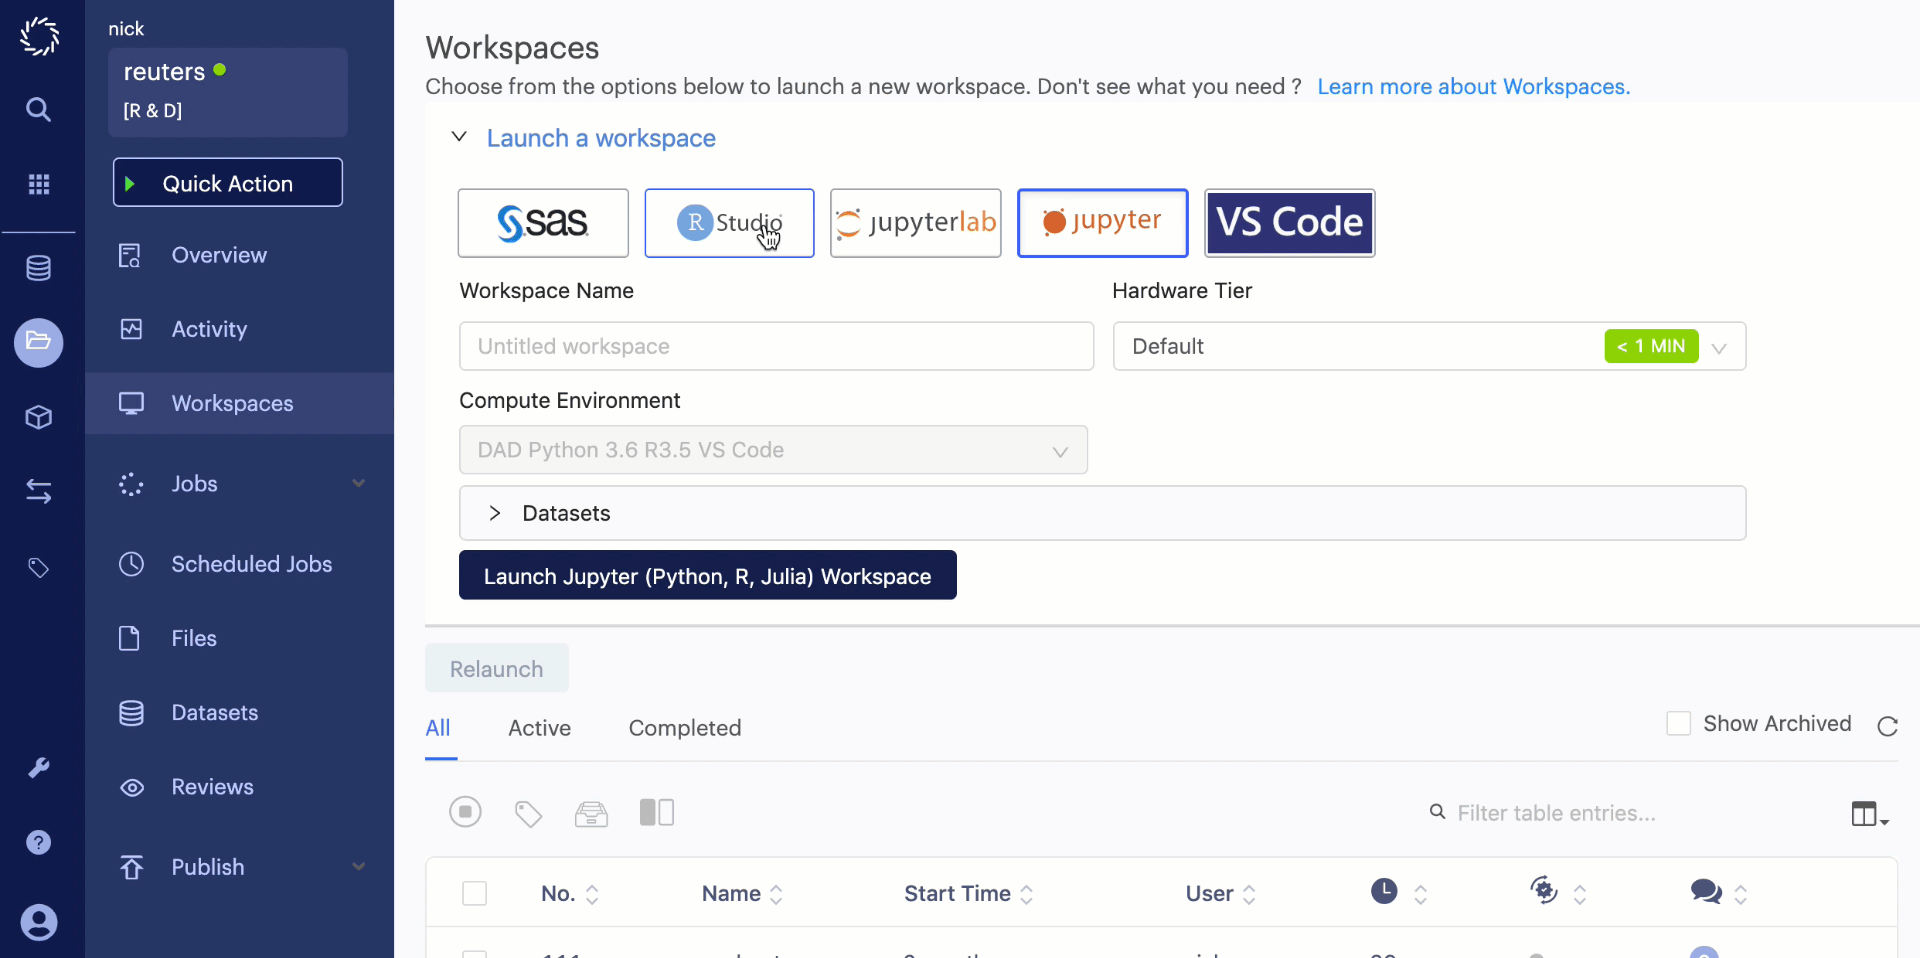Switch to the All tab
The image size is (1920, 958).
point(438,728)
